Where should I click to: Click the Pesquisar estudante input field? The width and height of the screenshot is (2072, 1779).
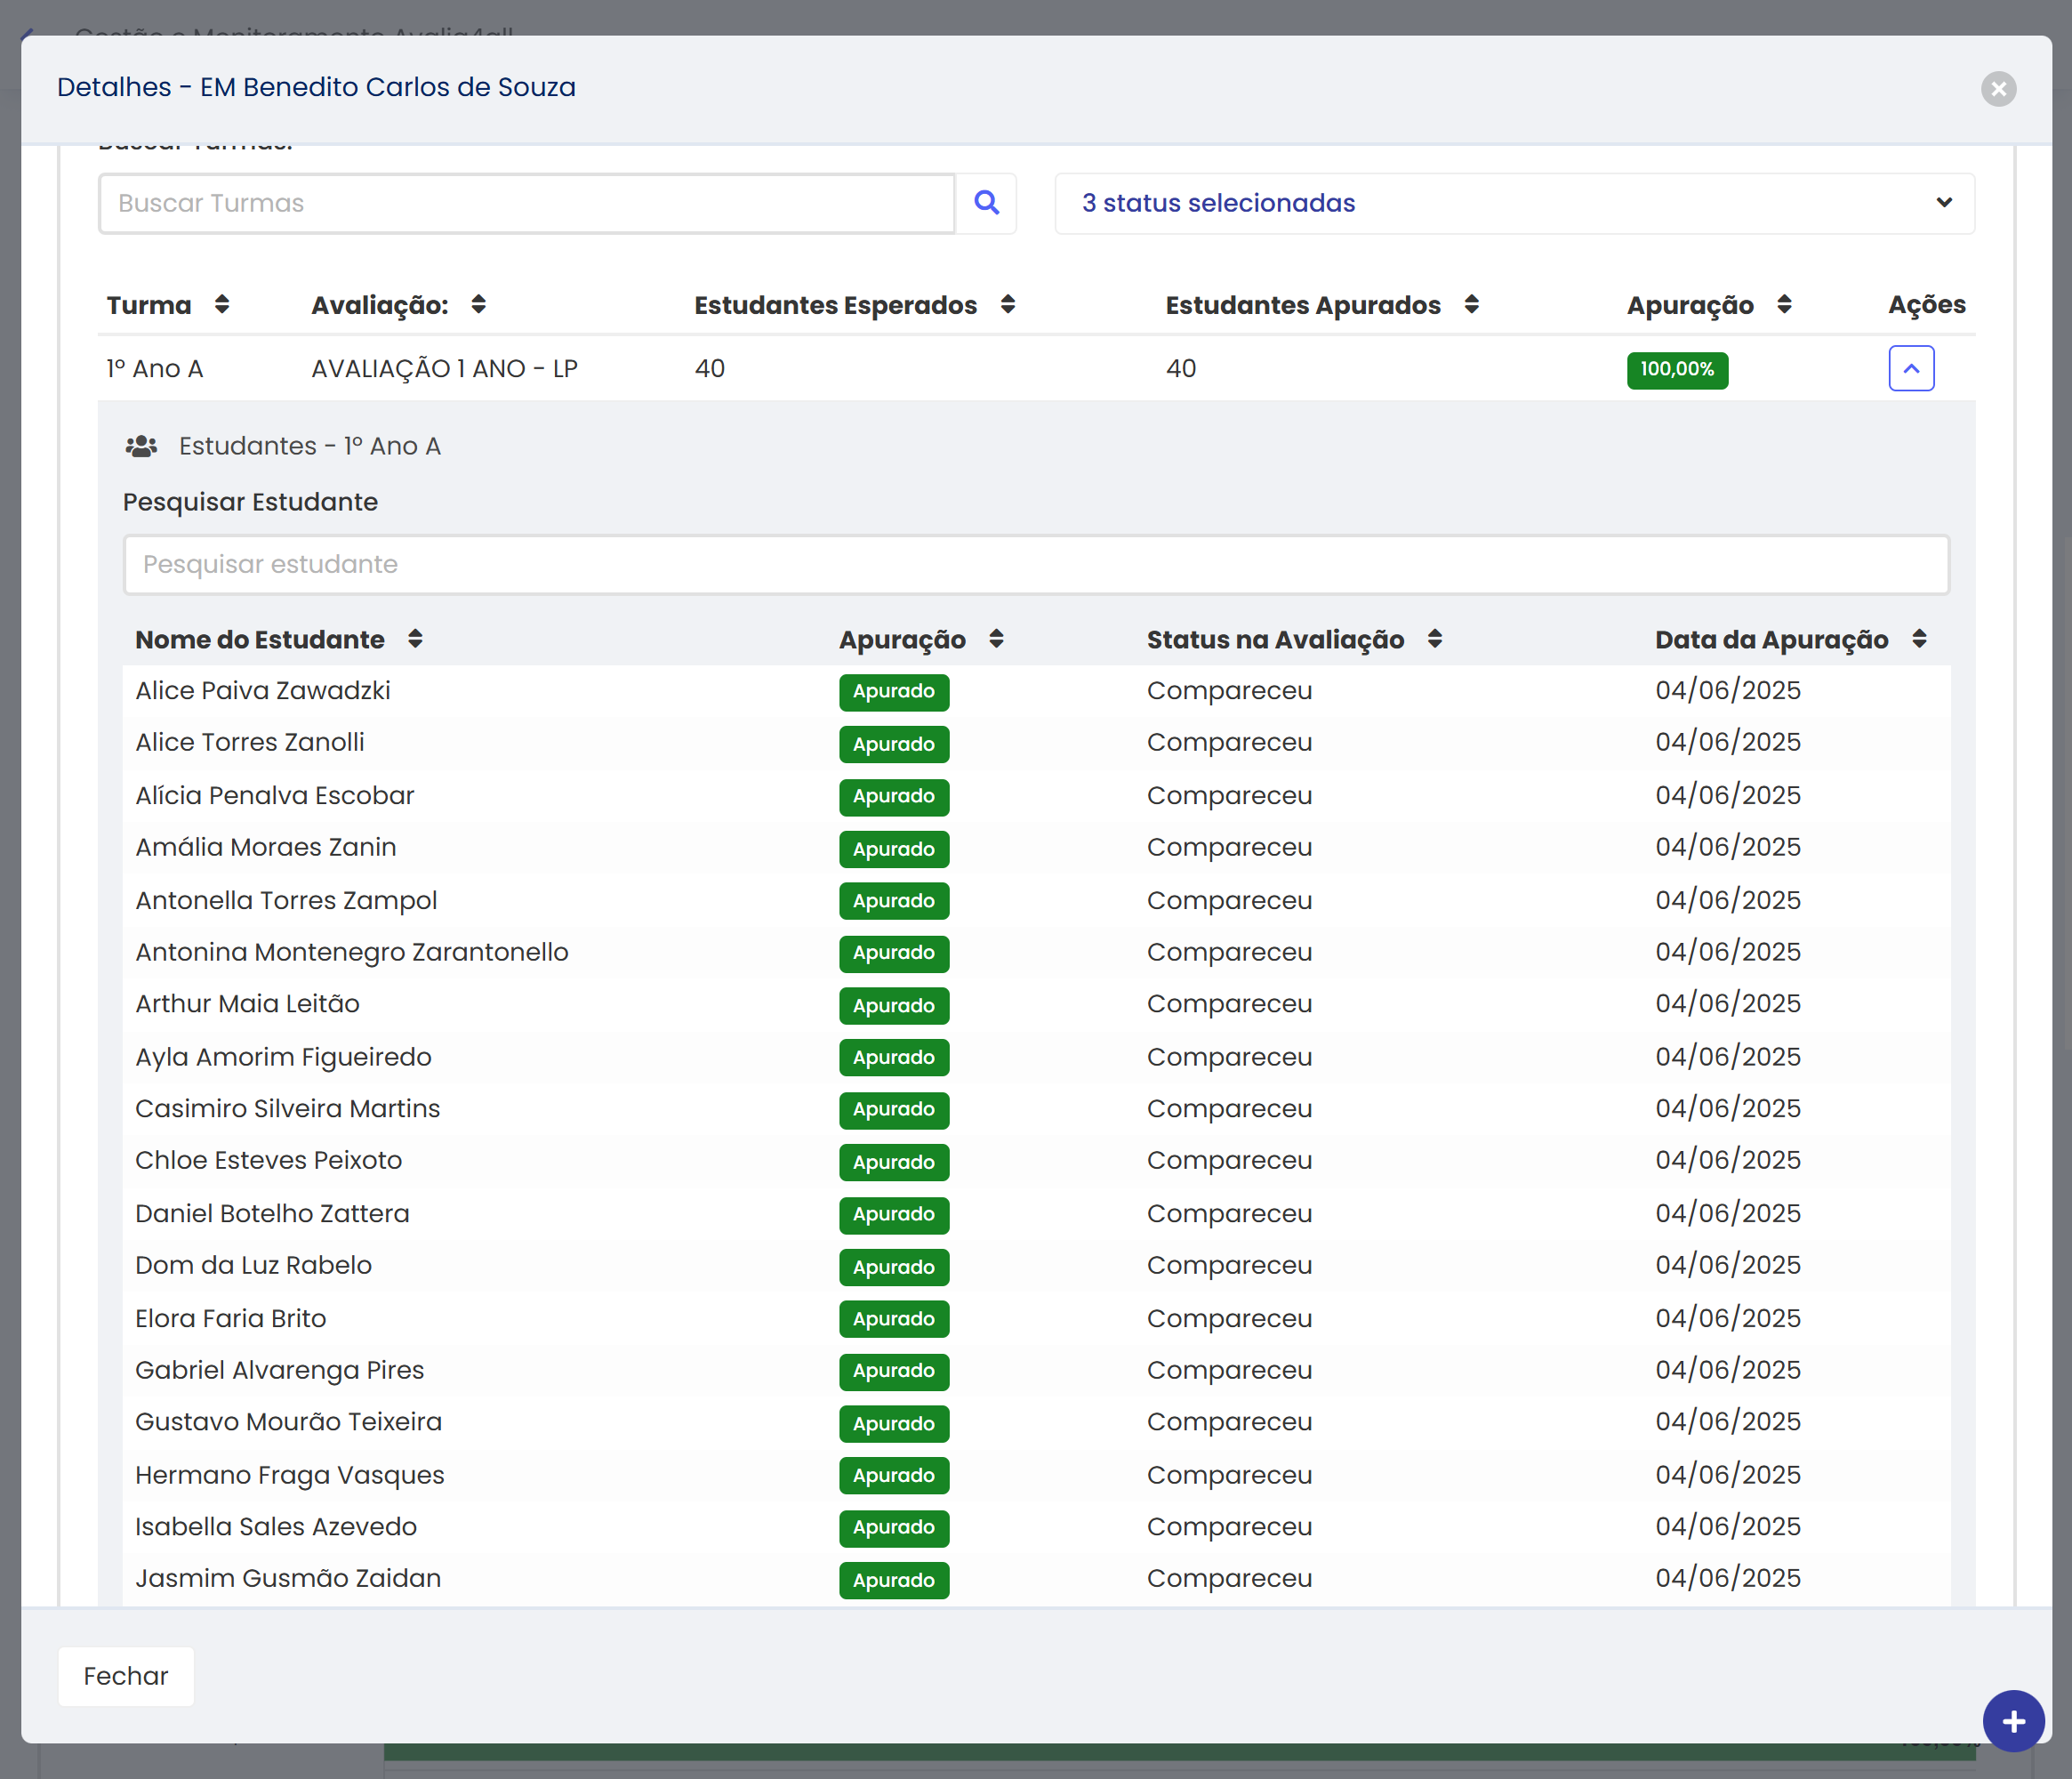tap(1035, 564)
